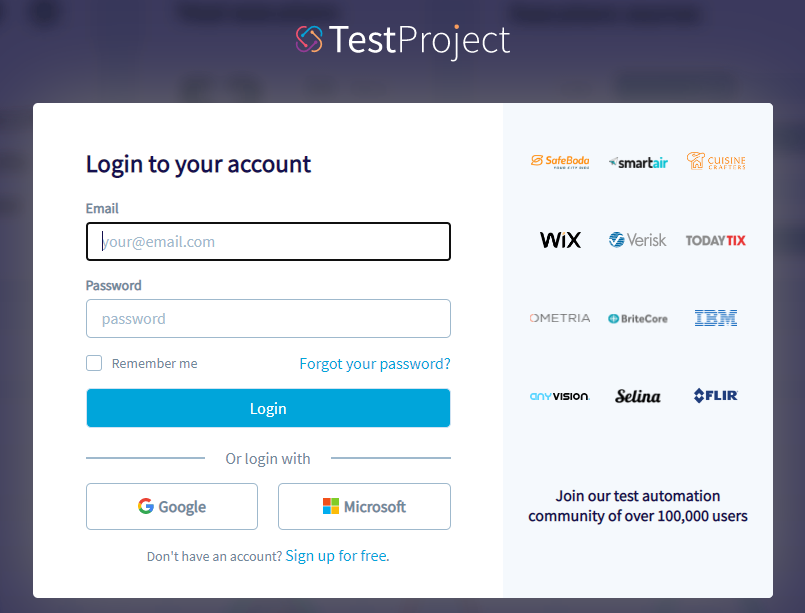Click the AnyVision logo
805x613 pixels.
point(560,396)
